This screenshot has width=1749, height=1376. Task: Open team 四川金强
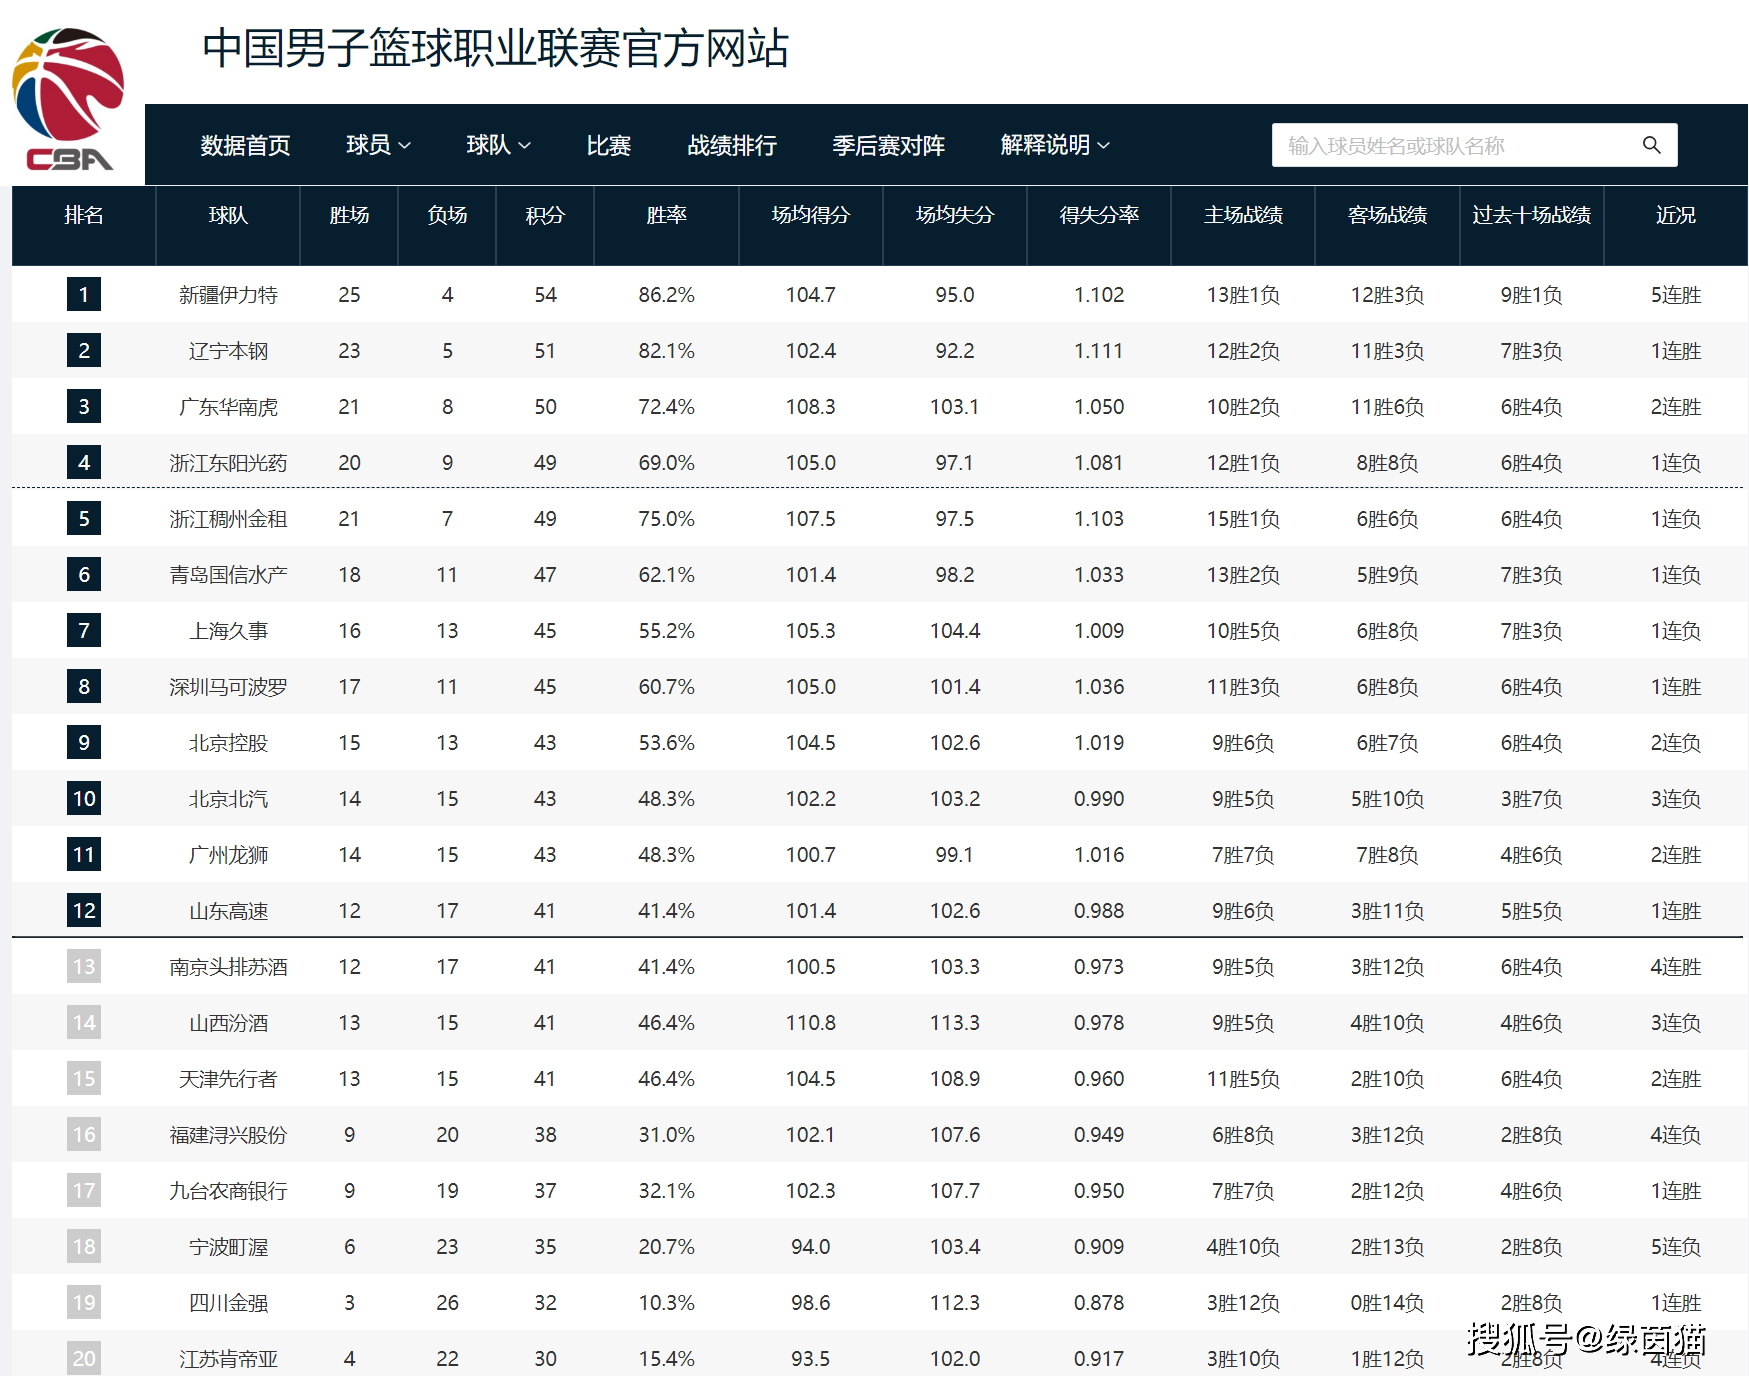click(x=228, y=1303)
